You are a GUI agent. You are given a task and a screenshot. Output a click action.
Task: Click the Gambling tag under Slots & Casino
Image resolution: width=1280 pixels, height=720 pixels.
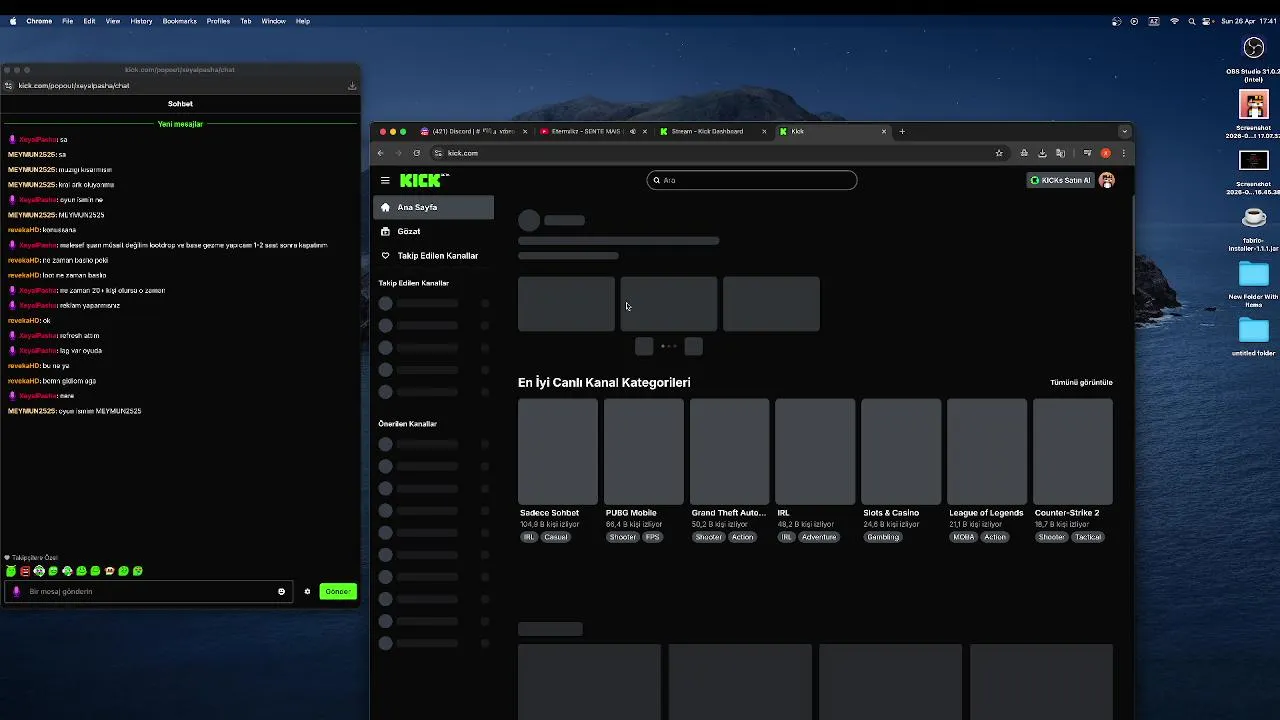pyautogui.click(x=883, y=537)
